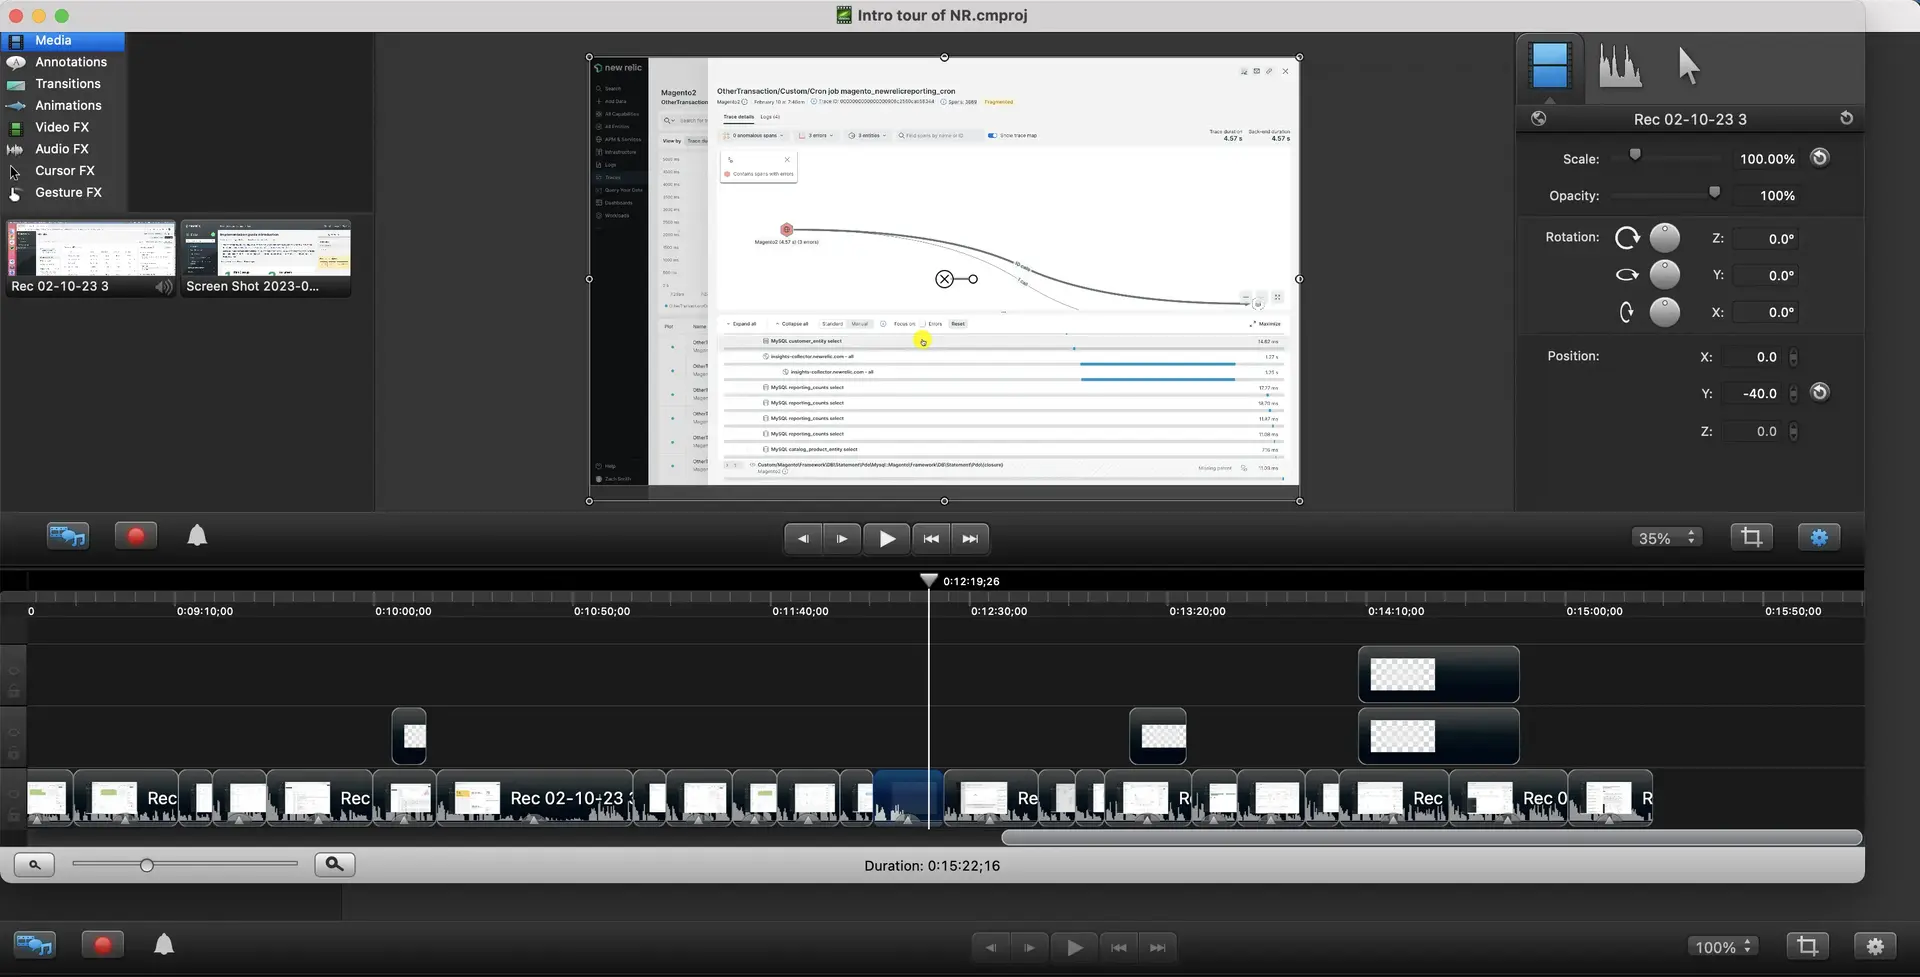
Task: Click the crop mode icon beside 35% zoom
Action: [1751, 537]
